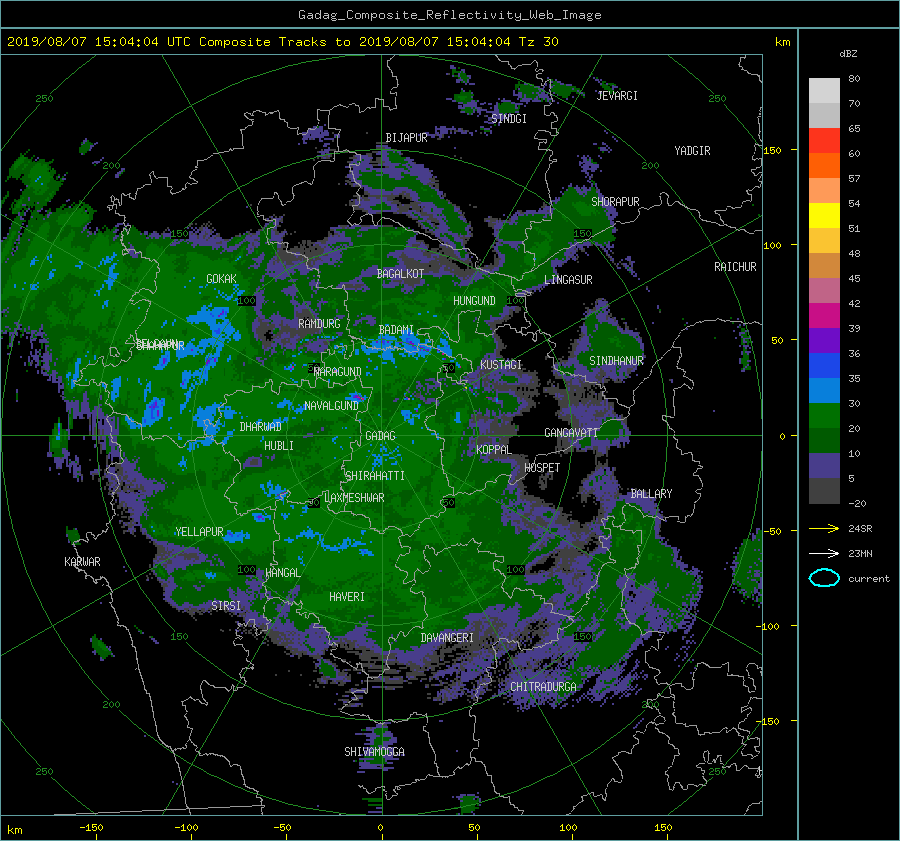
Task: Click the LAXMESHWAR city label
Action: pyautogui.click(x=354, y=498)
